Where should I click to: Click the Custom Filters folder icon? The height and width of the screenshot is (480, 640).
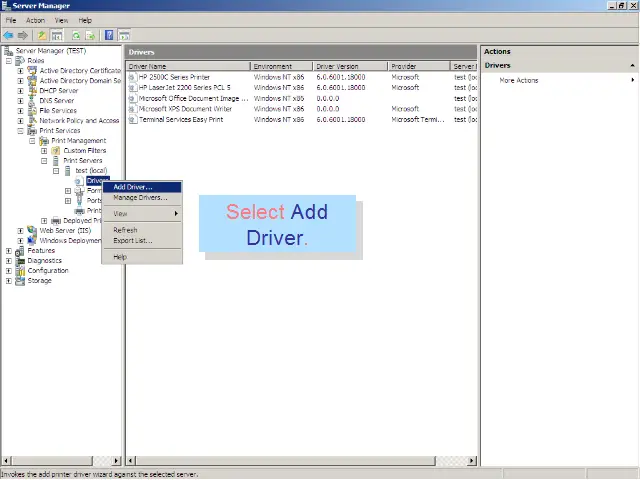tap(56, 151)
